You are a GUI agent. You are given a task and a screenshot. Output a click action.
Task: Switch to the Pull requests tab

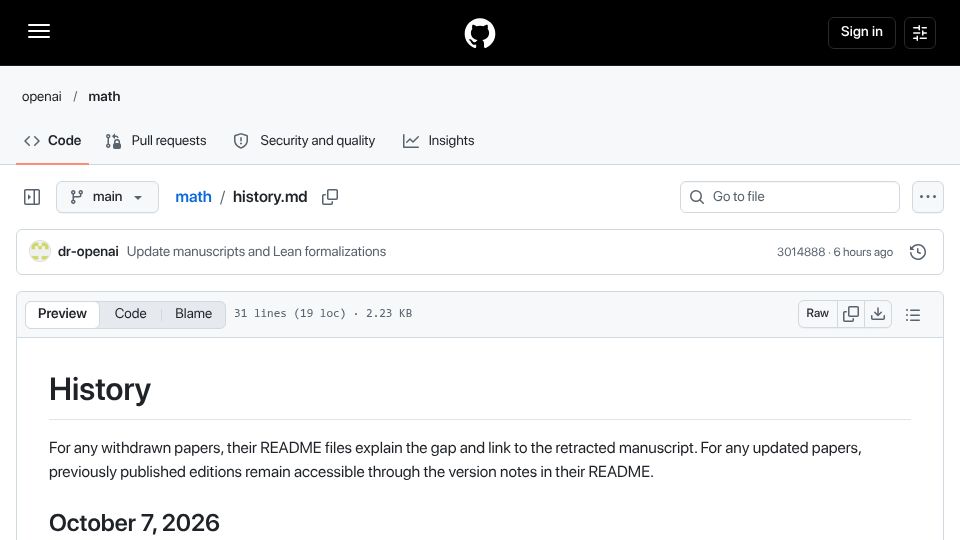point(156,141)
